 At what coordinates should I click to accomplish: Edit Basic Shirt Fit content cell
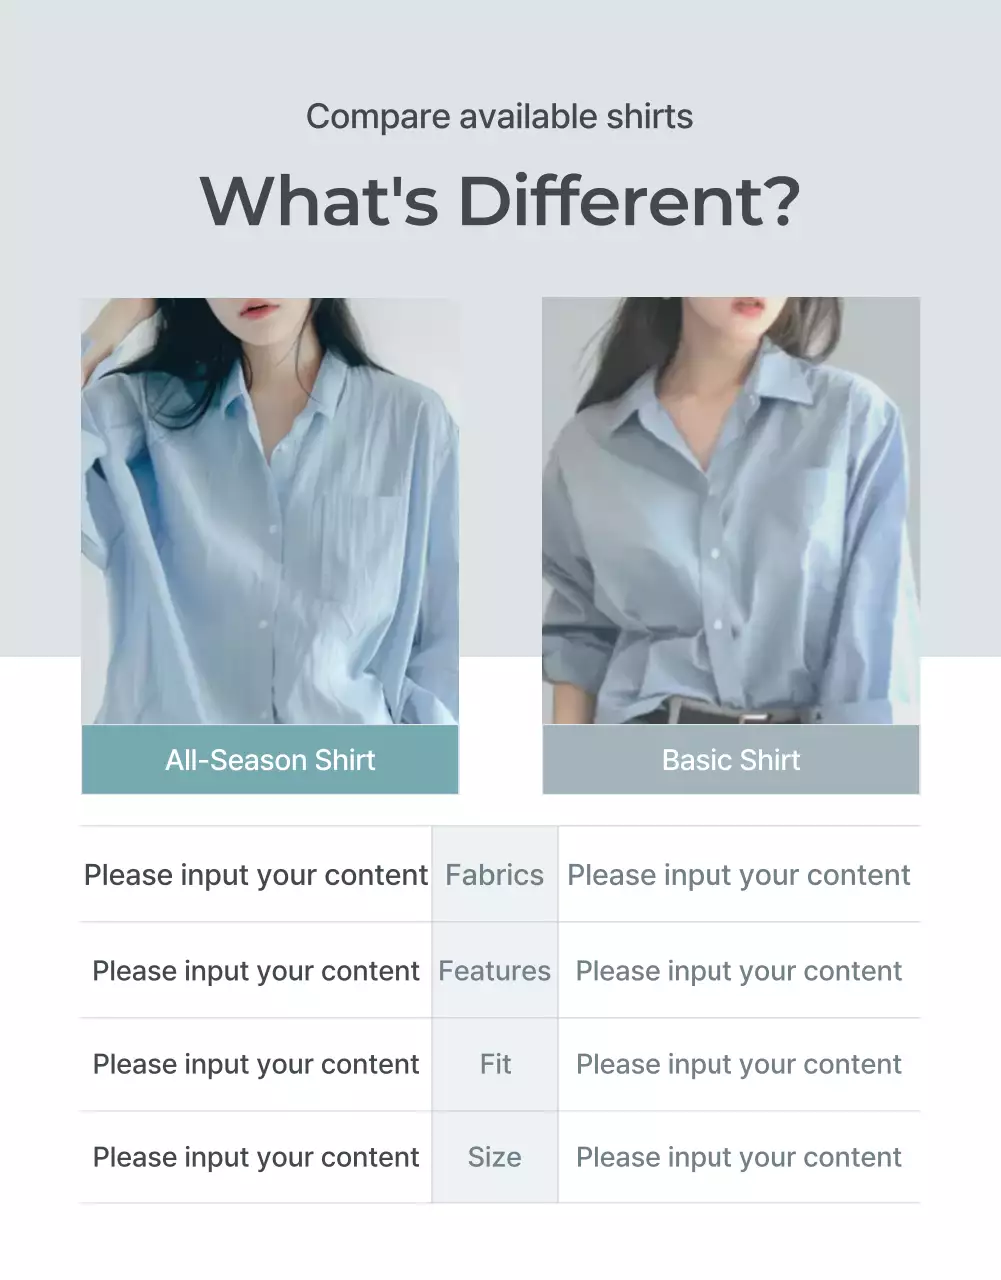pyautogui.click(x=739, y=1064)
